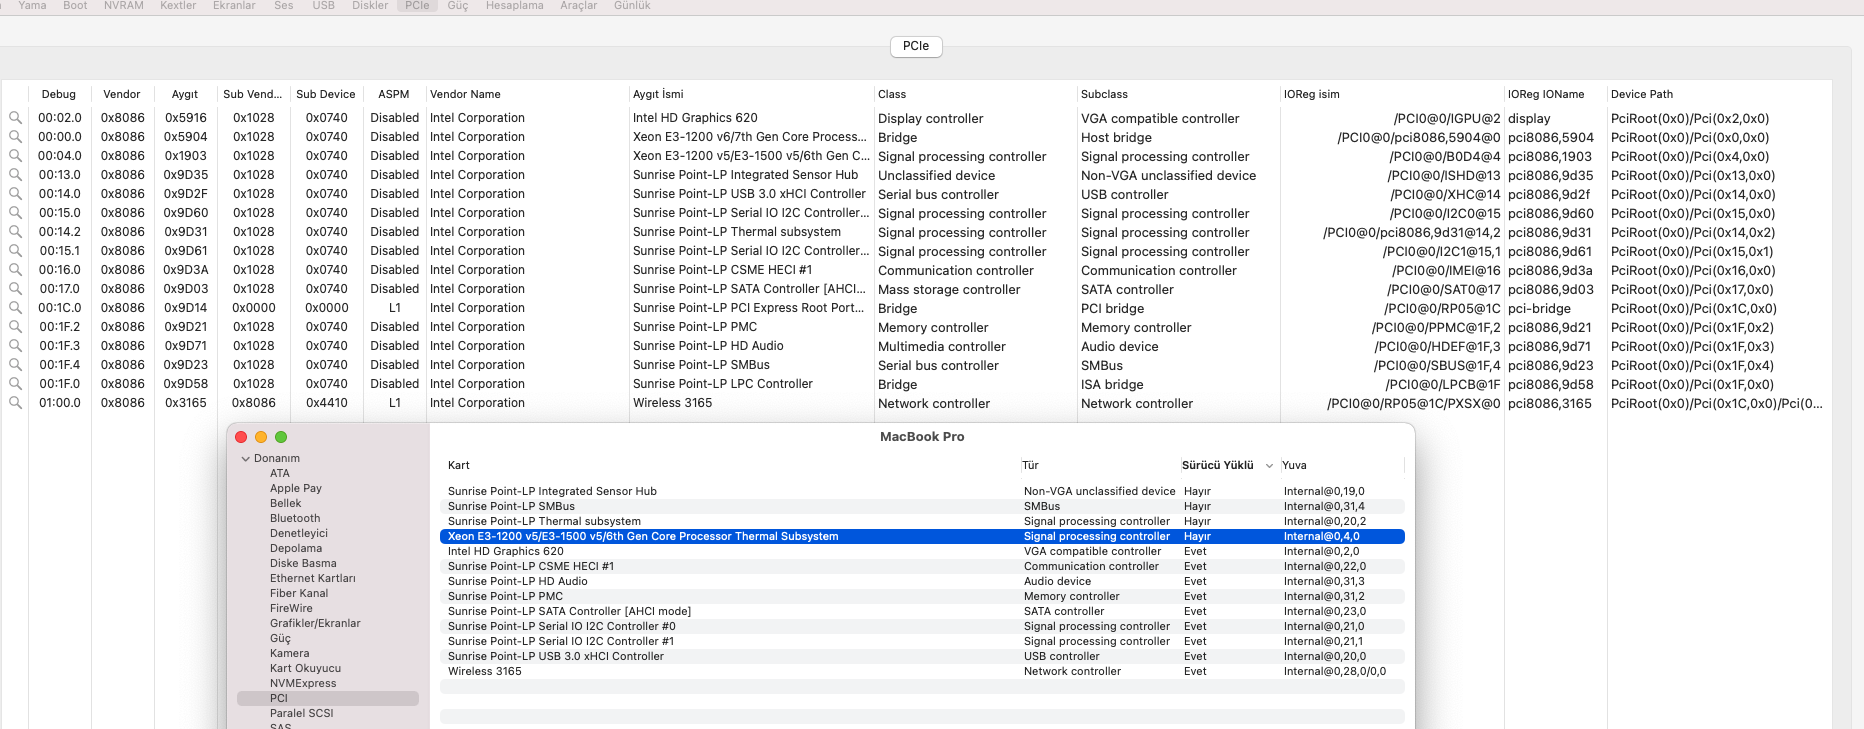1864x729 pixels.
Task: Click the magnifier icon for the 00:1F.3 HD Audio row
Action: click(x=15, y=346)
